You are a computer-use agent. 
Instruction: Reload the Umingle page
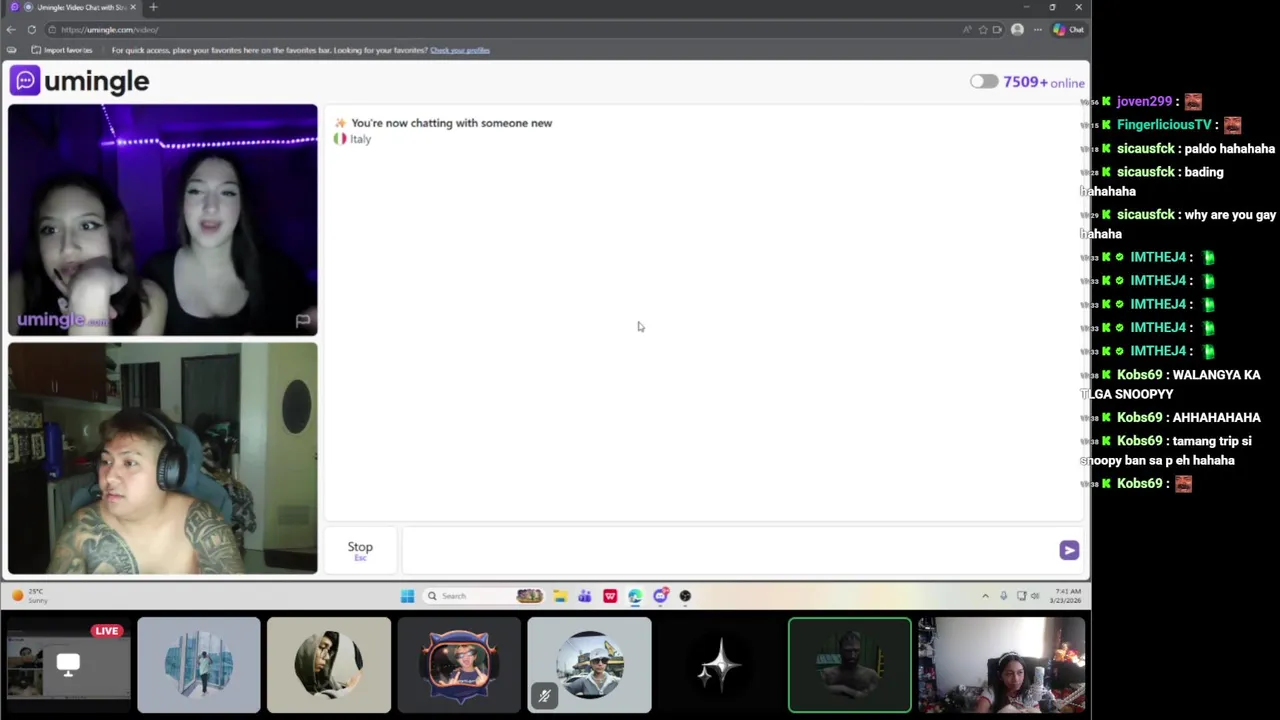32,30
